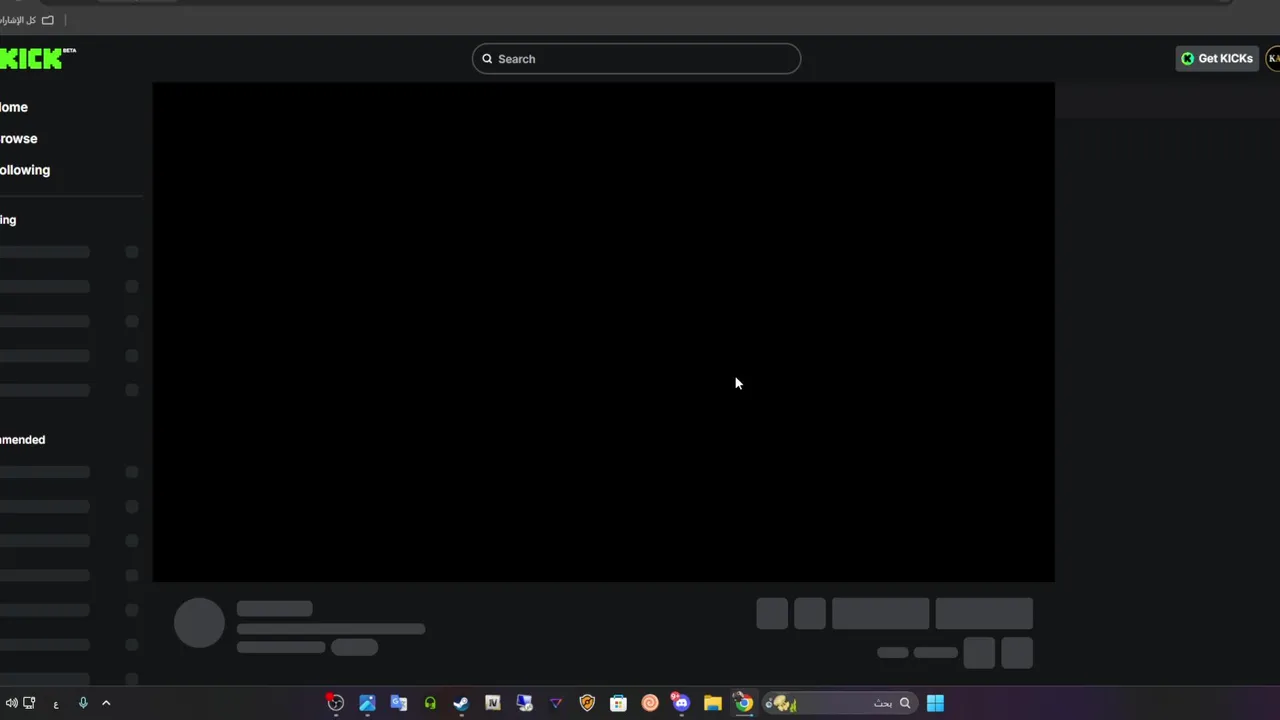Open the green headset app in taskbar
The width and height of the screenshot is (1280, 720).
[430, 703]
